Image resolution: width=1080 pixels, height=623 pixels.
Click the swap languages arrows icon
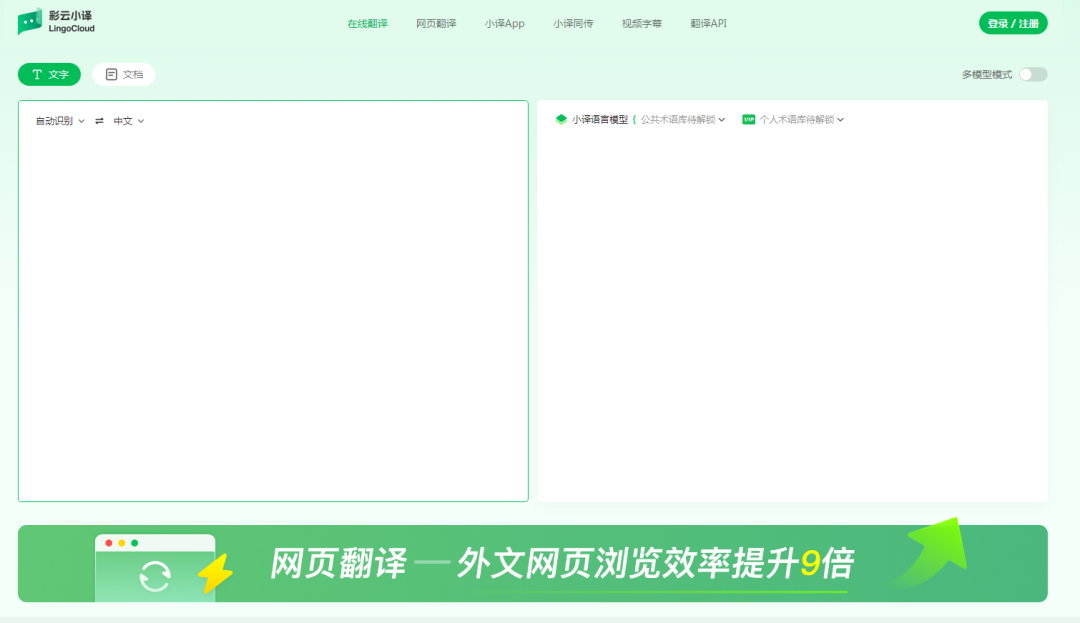pyautogui.click(x=99, y=120)
